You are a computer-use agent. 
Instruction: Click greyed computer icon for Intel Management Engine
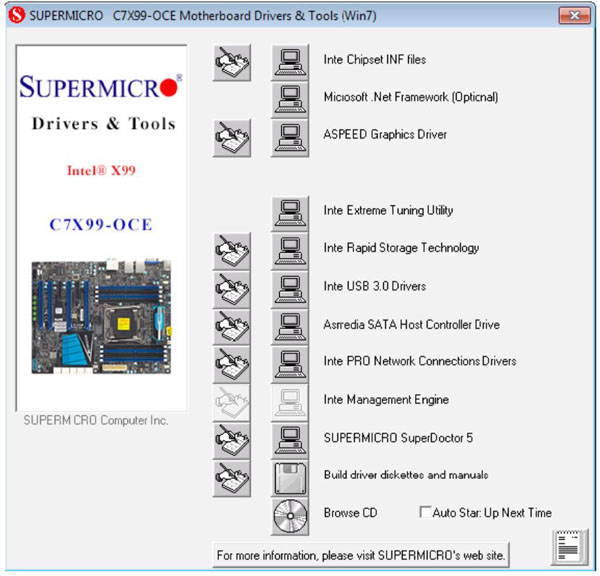[290, 403]
